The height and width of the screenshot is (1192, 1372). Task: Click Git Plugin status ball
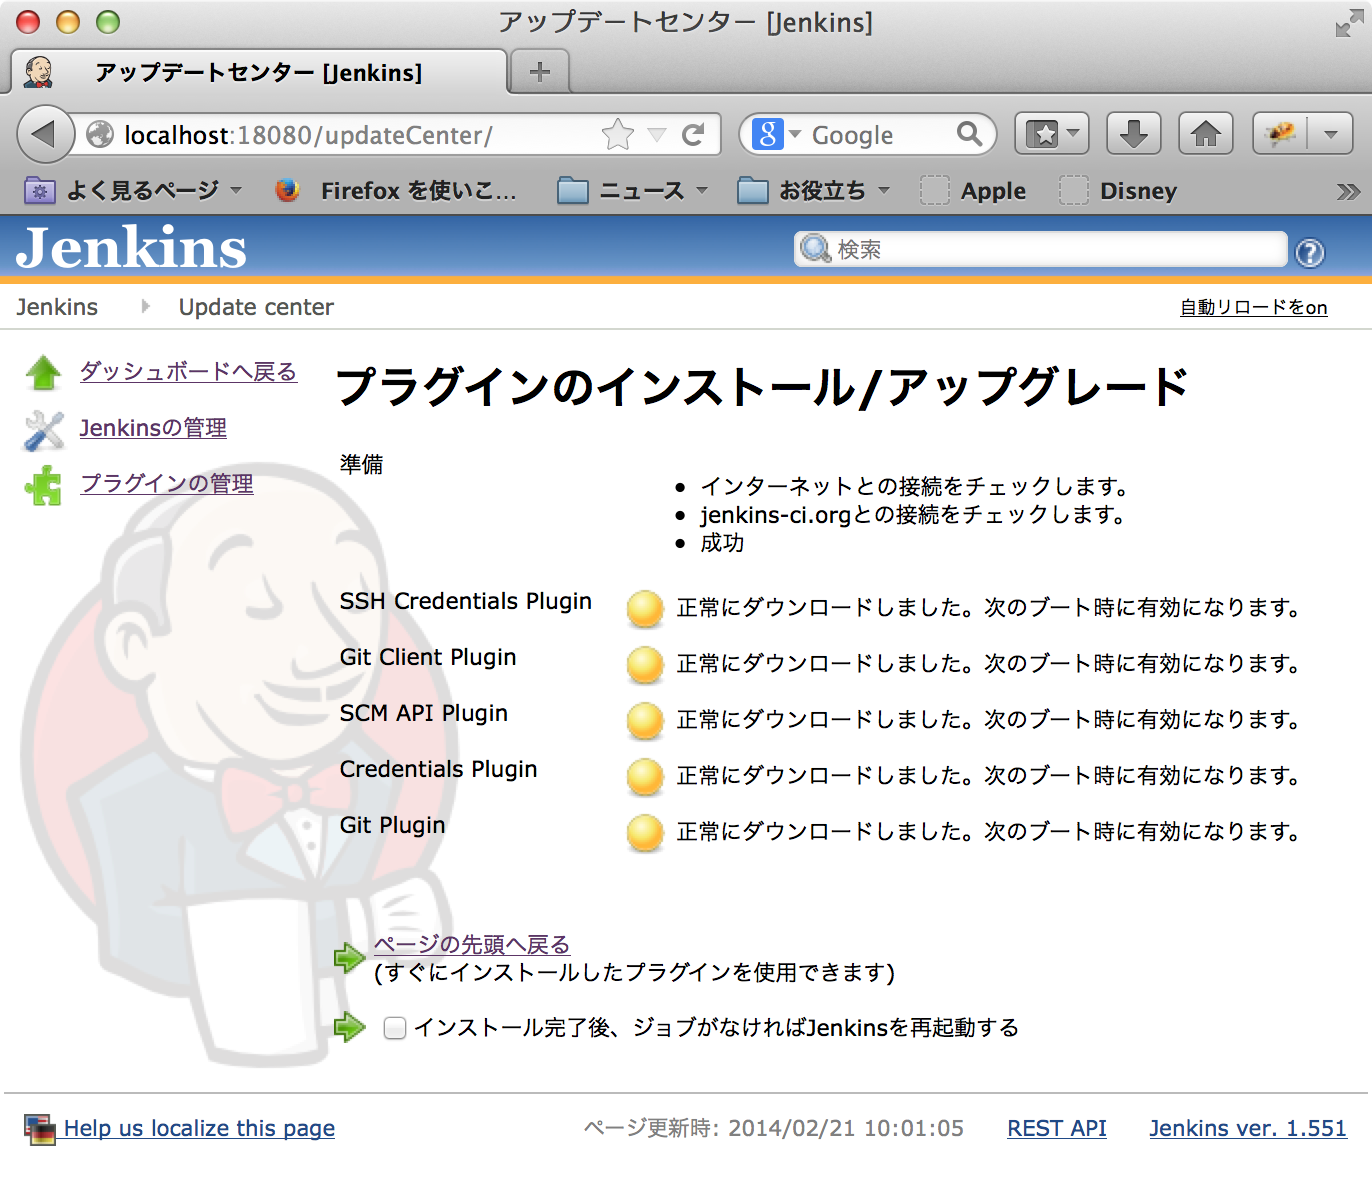(x=645, y=832)
